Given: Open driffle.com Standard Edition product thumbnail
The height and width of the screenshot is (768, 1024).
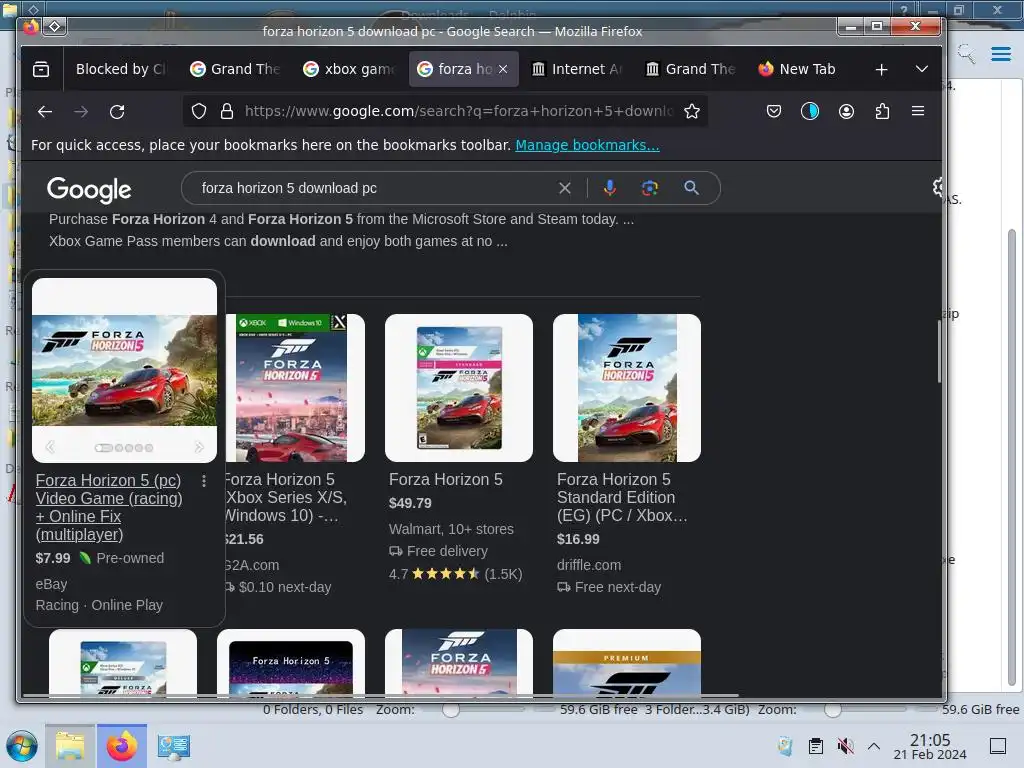Looking at the screenshot, I should [x=627, y=388].
